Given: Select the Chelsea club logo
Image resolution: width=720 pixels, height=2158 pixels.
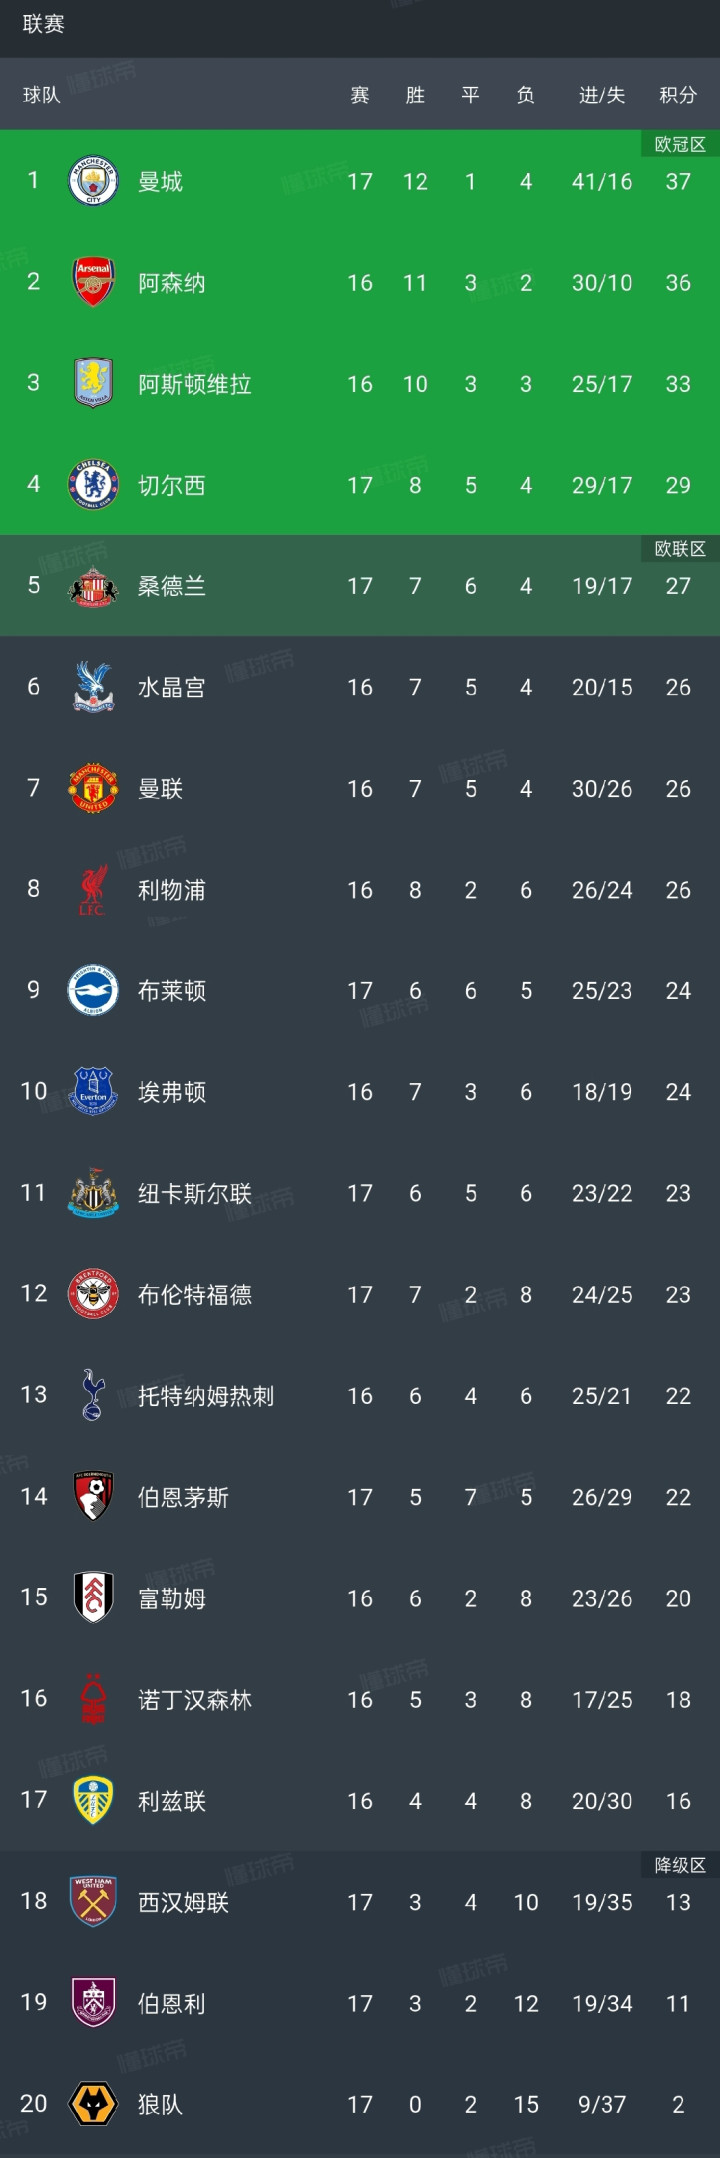Looking at the screenshot, I should click(93, 485).
